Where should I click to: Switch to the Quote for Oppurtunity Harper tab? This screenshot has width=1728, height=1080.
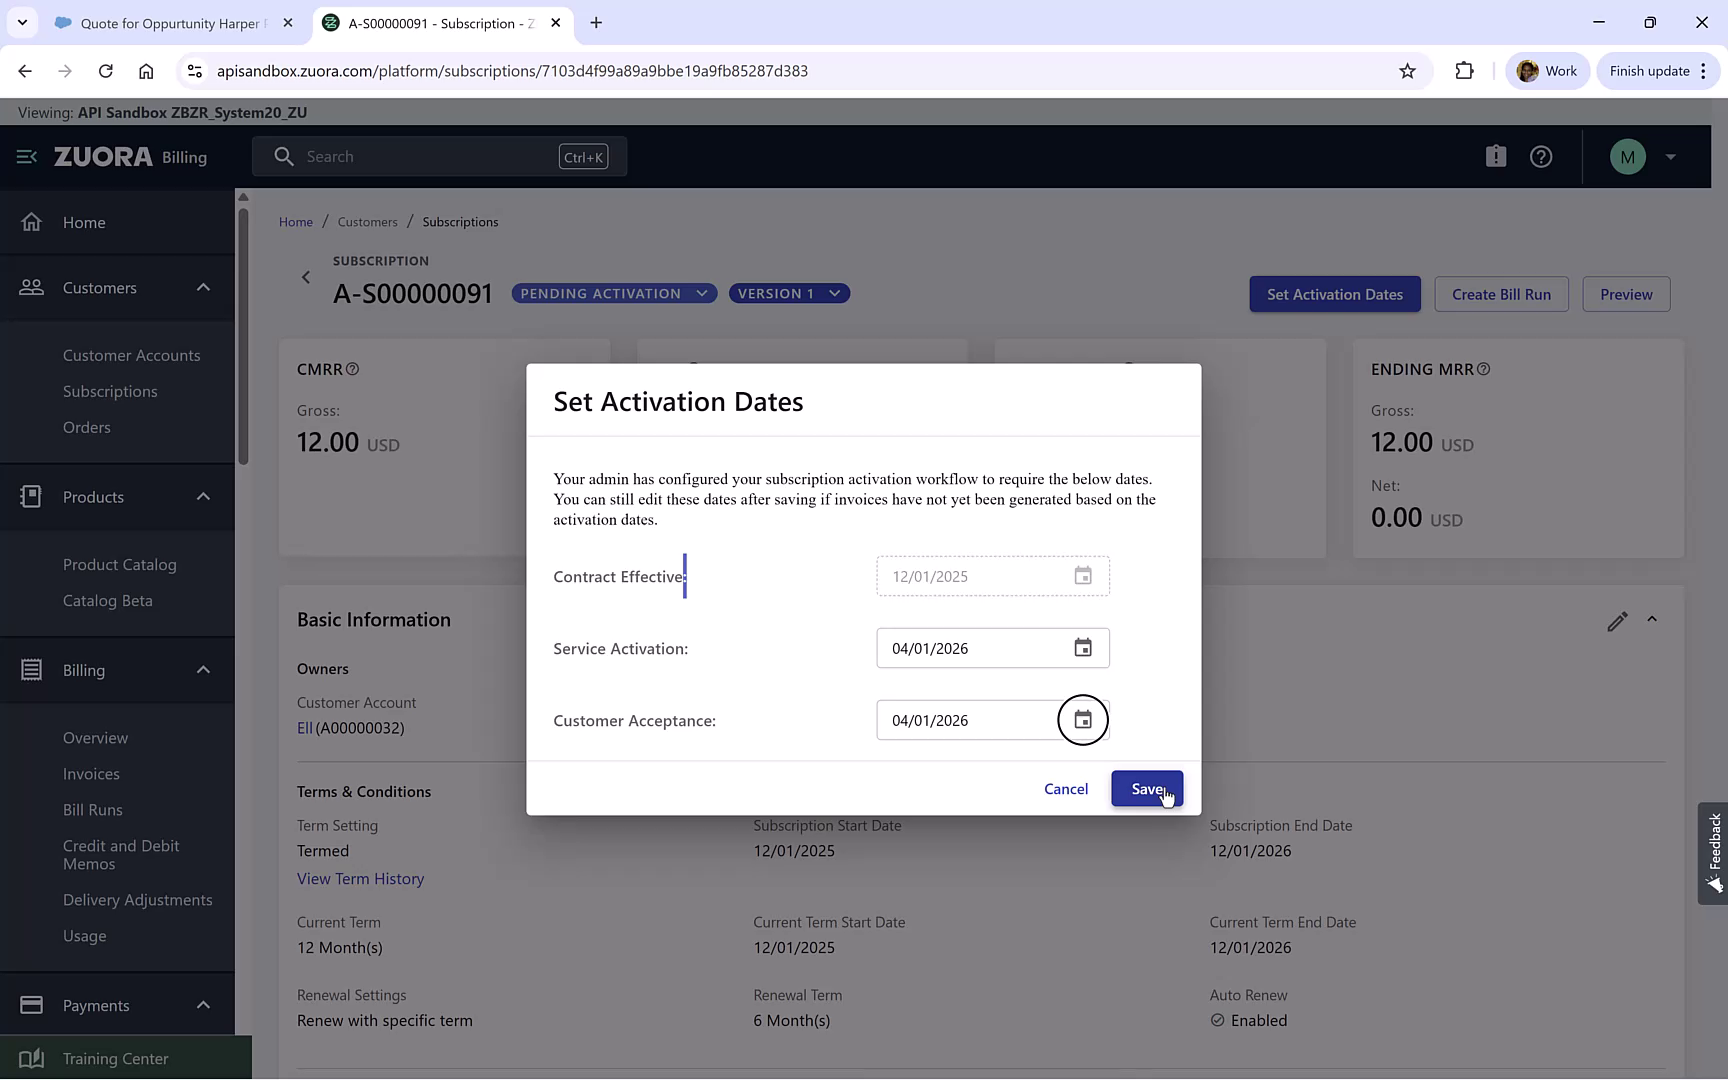[x=160, y=22]
